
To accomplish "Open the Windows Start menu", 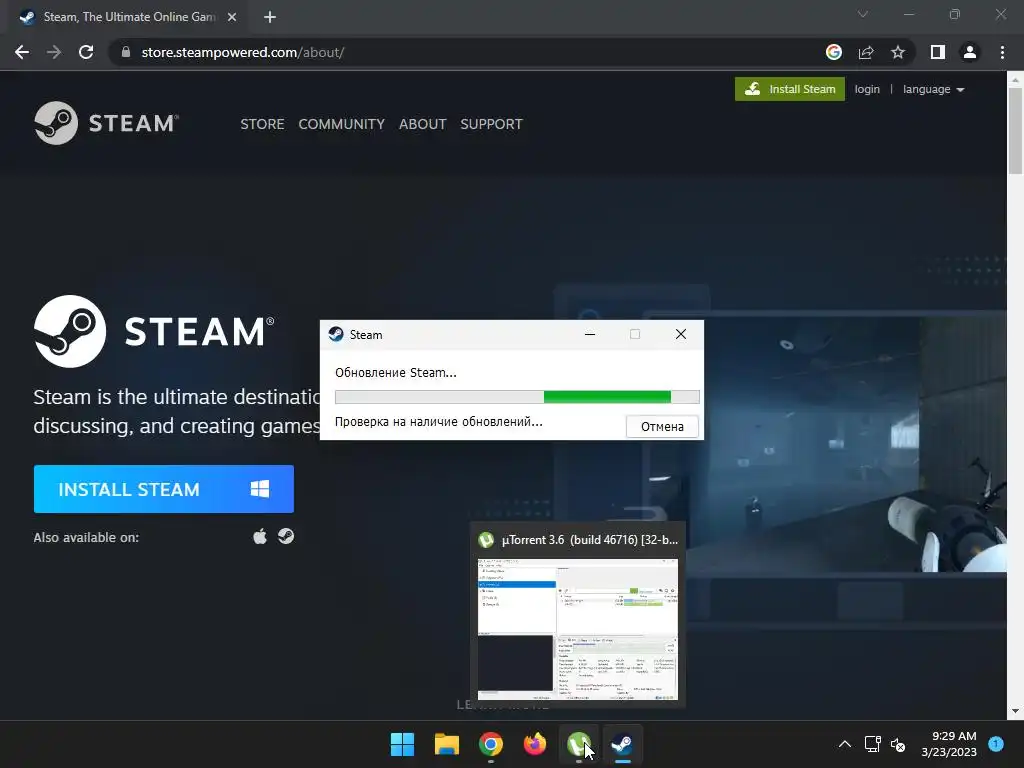I will [x=402, y=744].
